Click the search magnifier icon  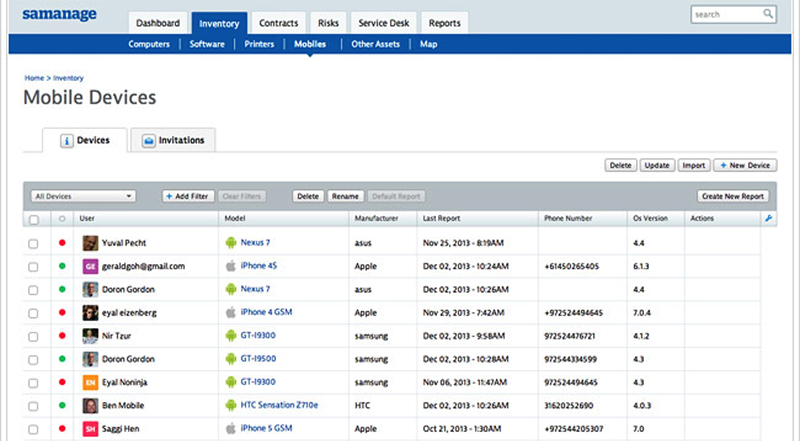pyautogui.click(x=768, y=14)
